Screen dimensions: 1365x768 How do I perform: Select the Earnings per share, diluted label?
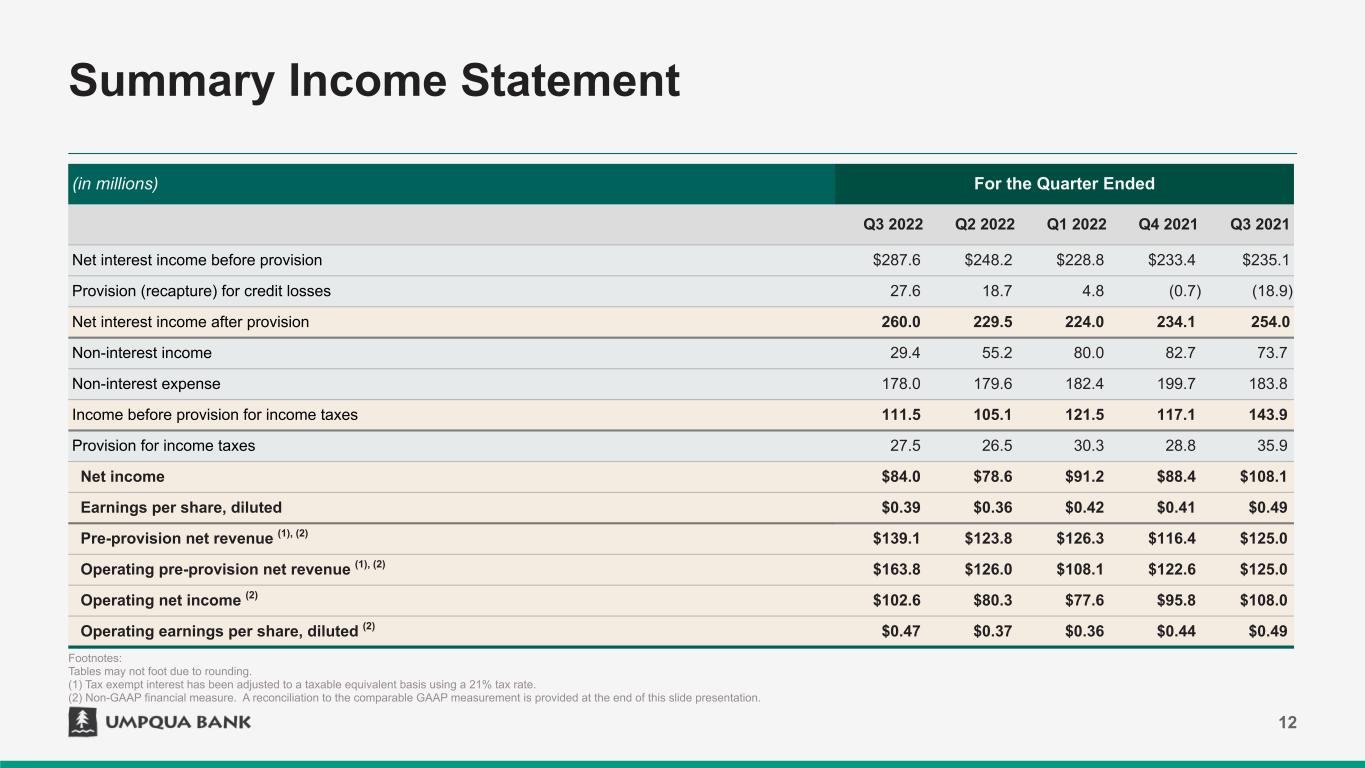181,508
